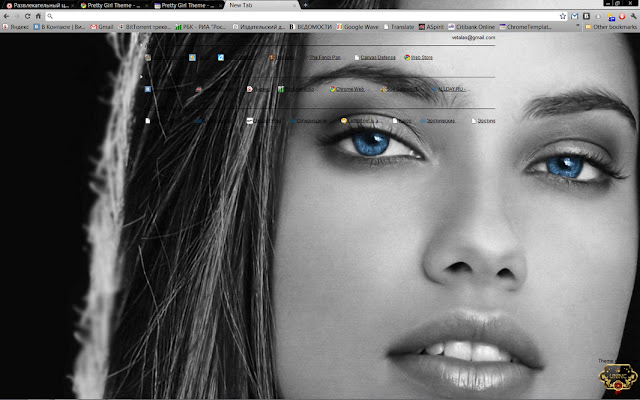
Task: Click the gold theme attribution badge
Action: coord(618,377)
